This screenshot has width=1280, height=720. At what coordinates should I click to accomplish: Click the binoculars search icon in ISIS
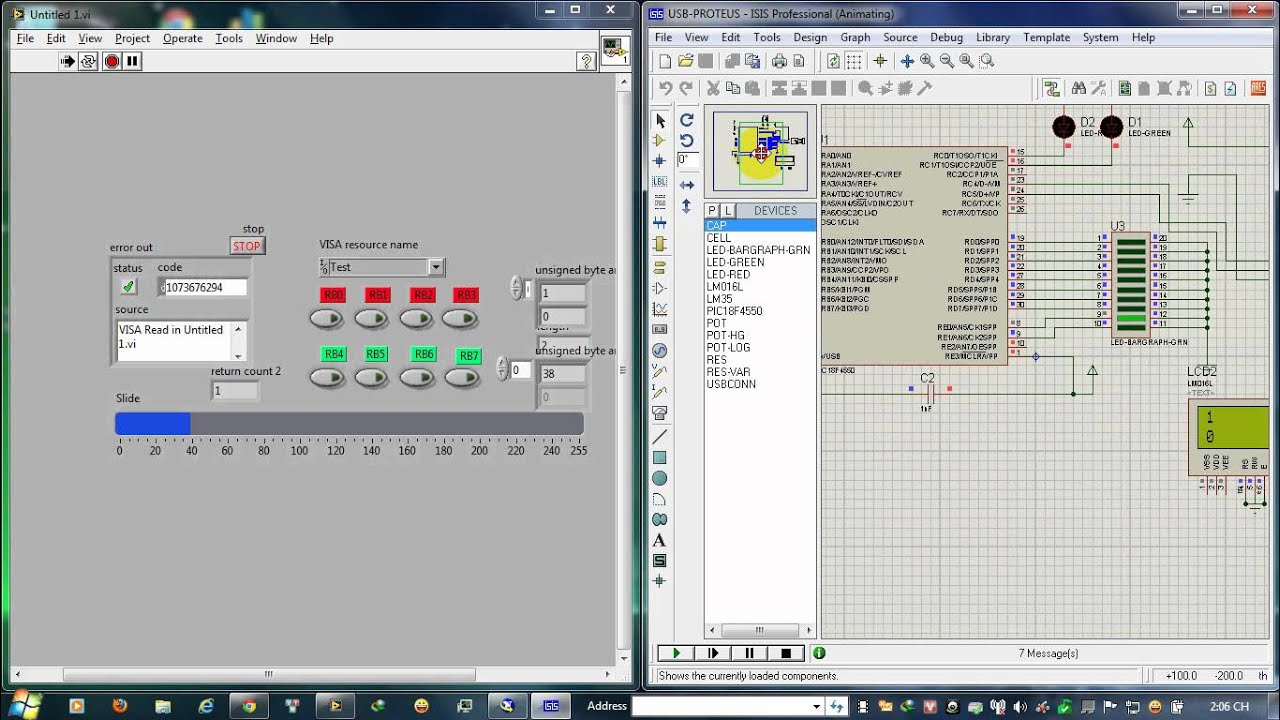coord(1077,88)
